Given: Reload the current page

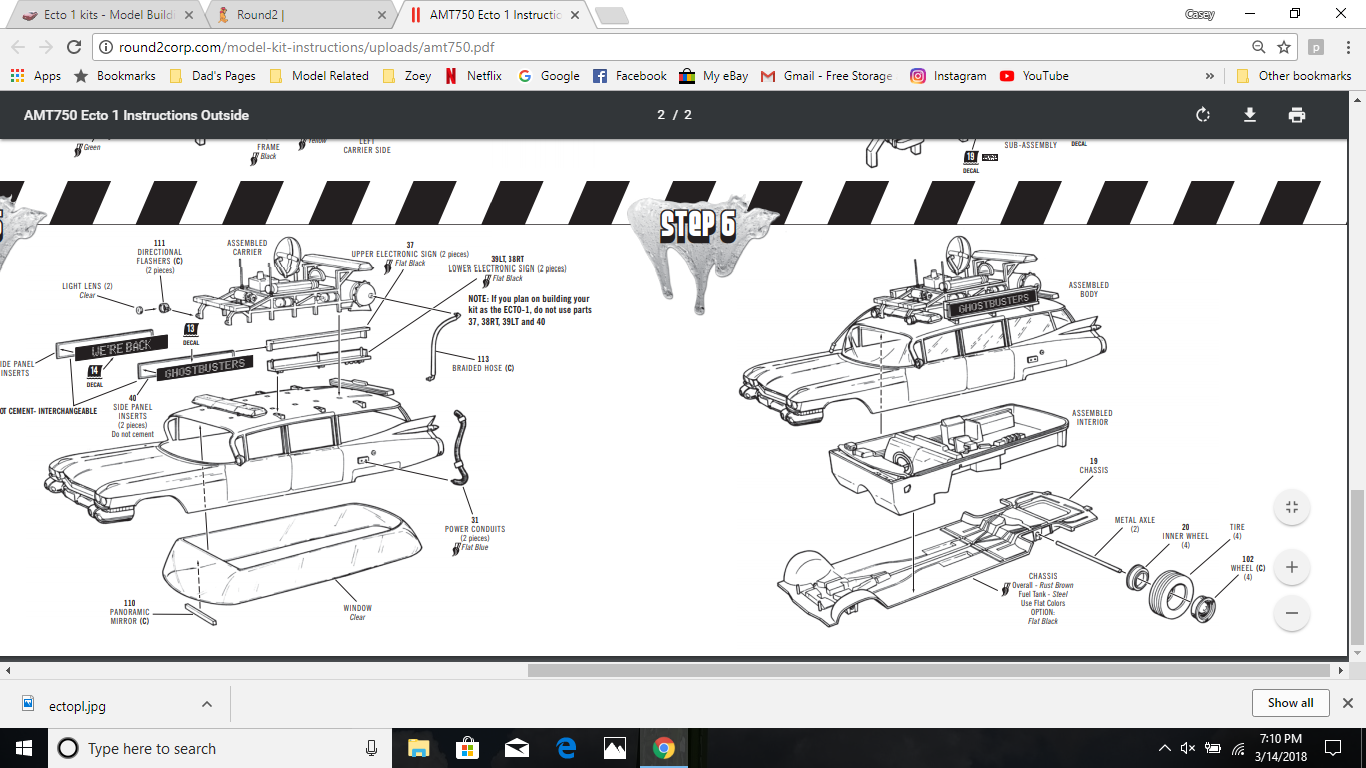Looking at the screenshot, I should click(x=73, y=47).
